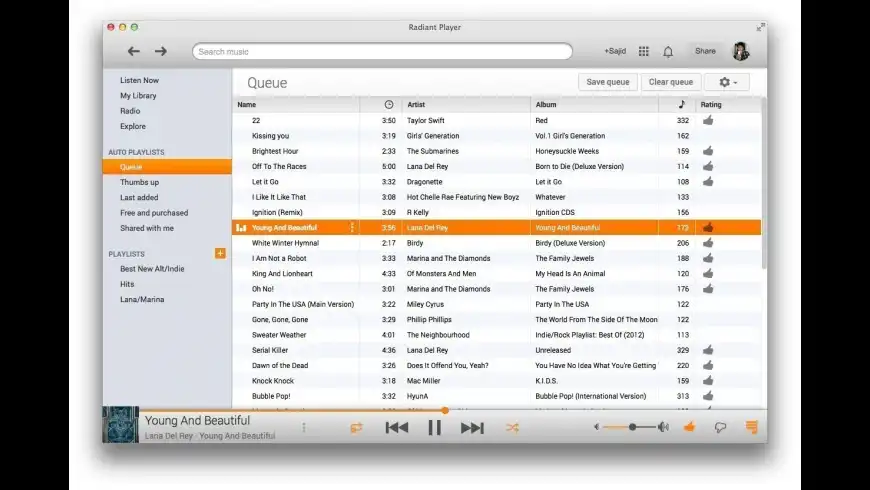Toggle shuffle playback mode
870x490 pixels.
click(x=512, y=427)
